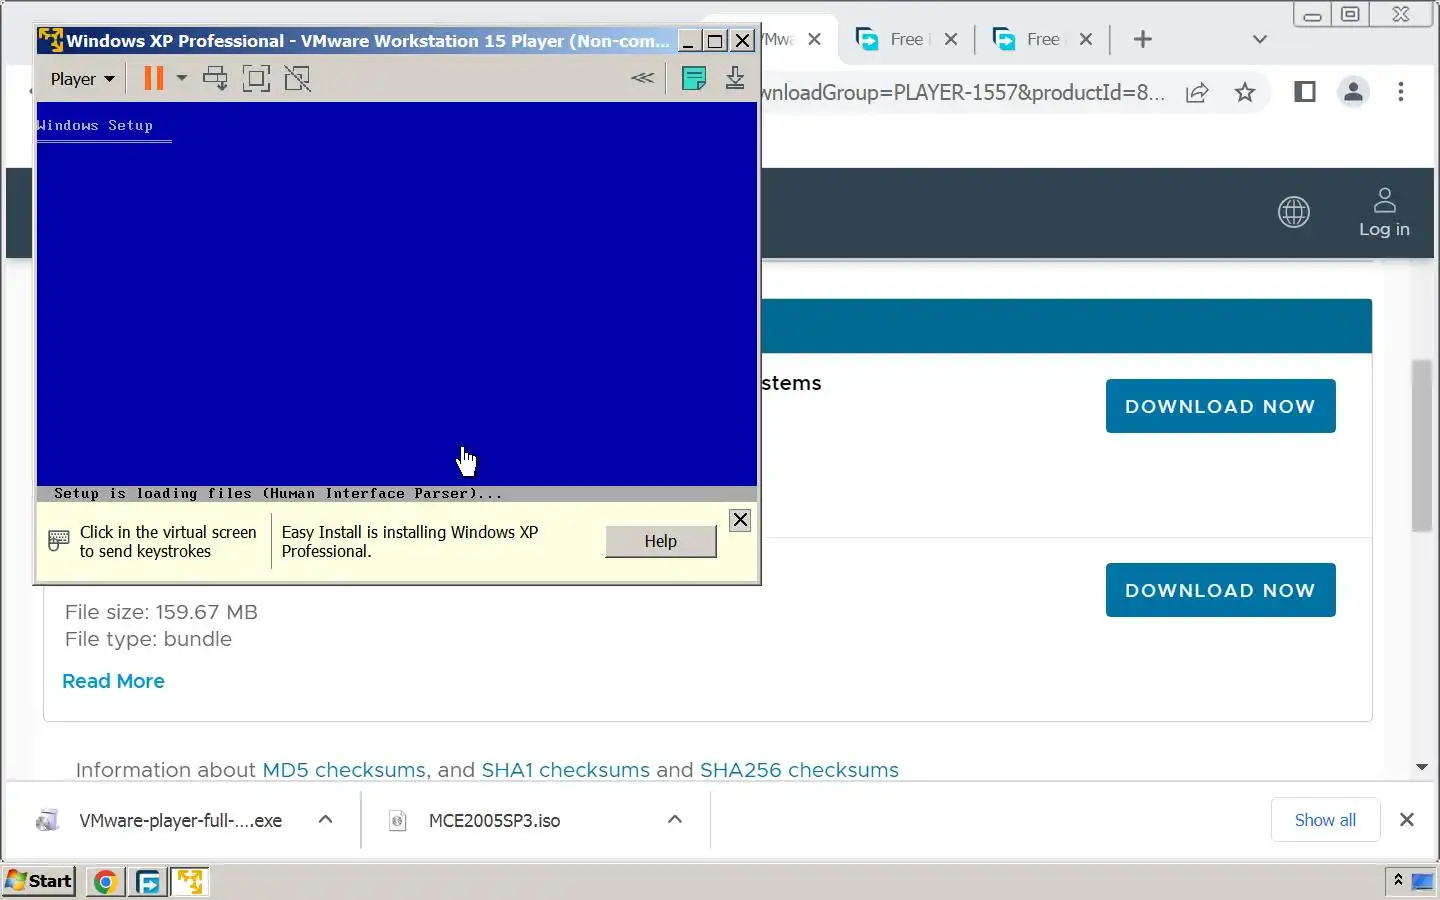1440x900 pixels.
Task: Open the VMware message log note icon
Action: [694, 78]
